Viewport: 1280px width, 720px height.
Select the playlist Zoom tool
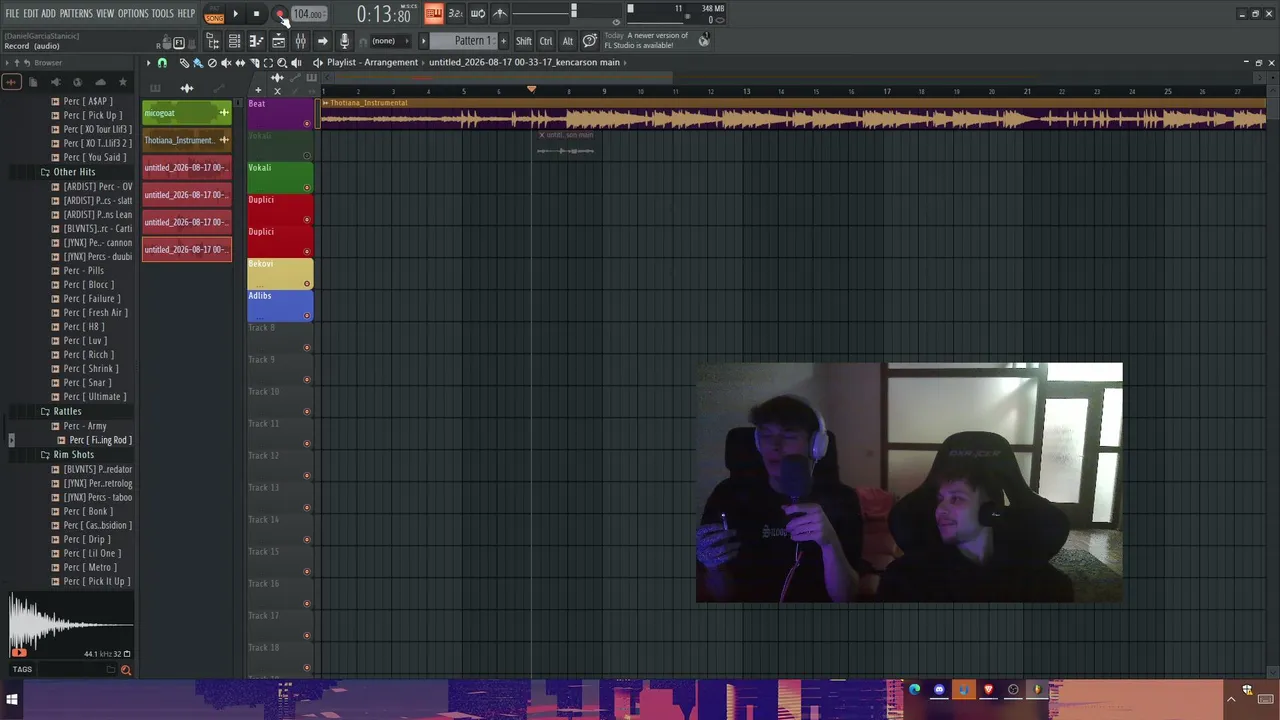click(282, 63)
